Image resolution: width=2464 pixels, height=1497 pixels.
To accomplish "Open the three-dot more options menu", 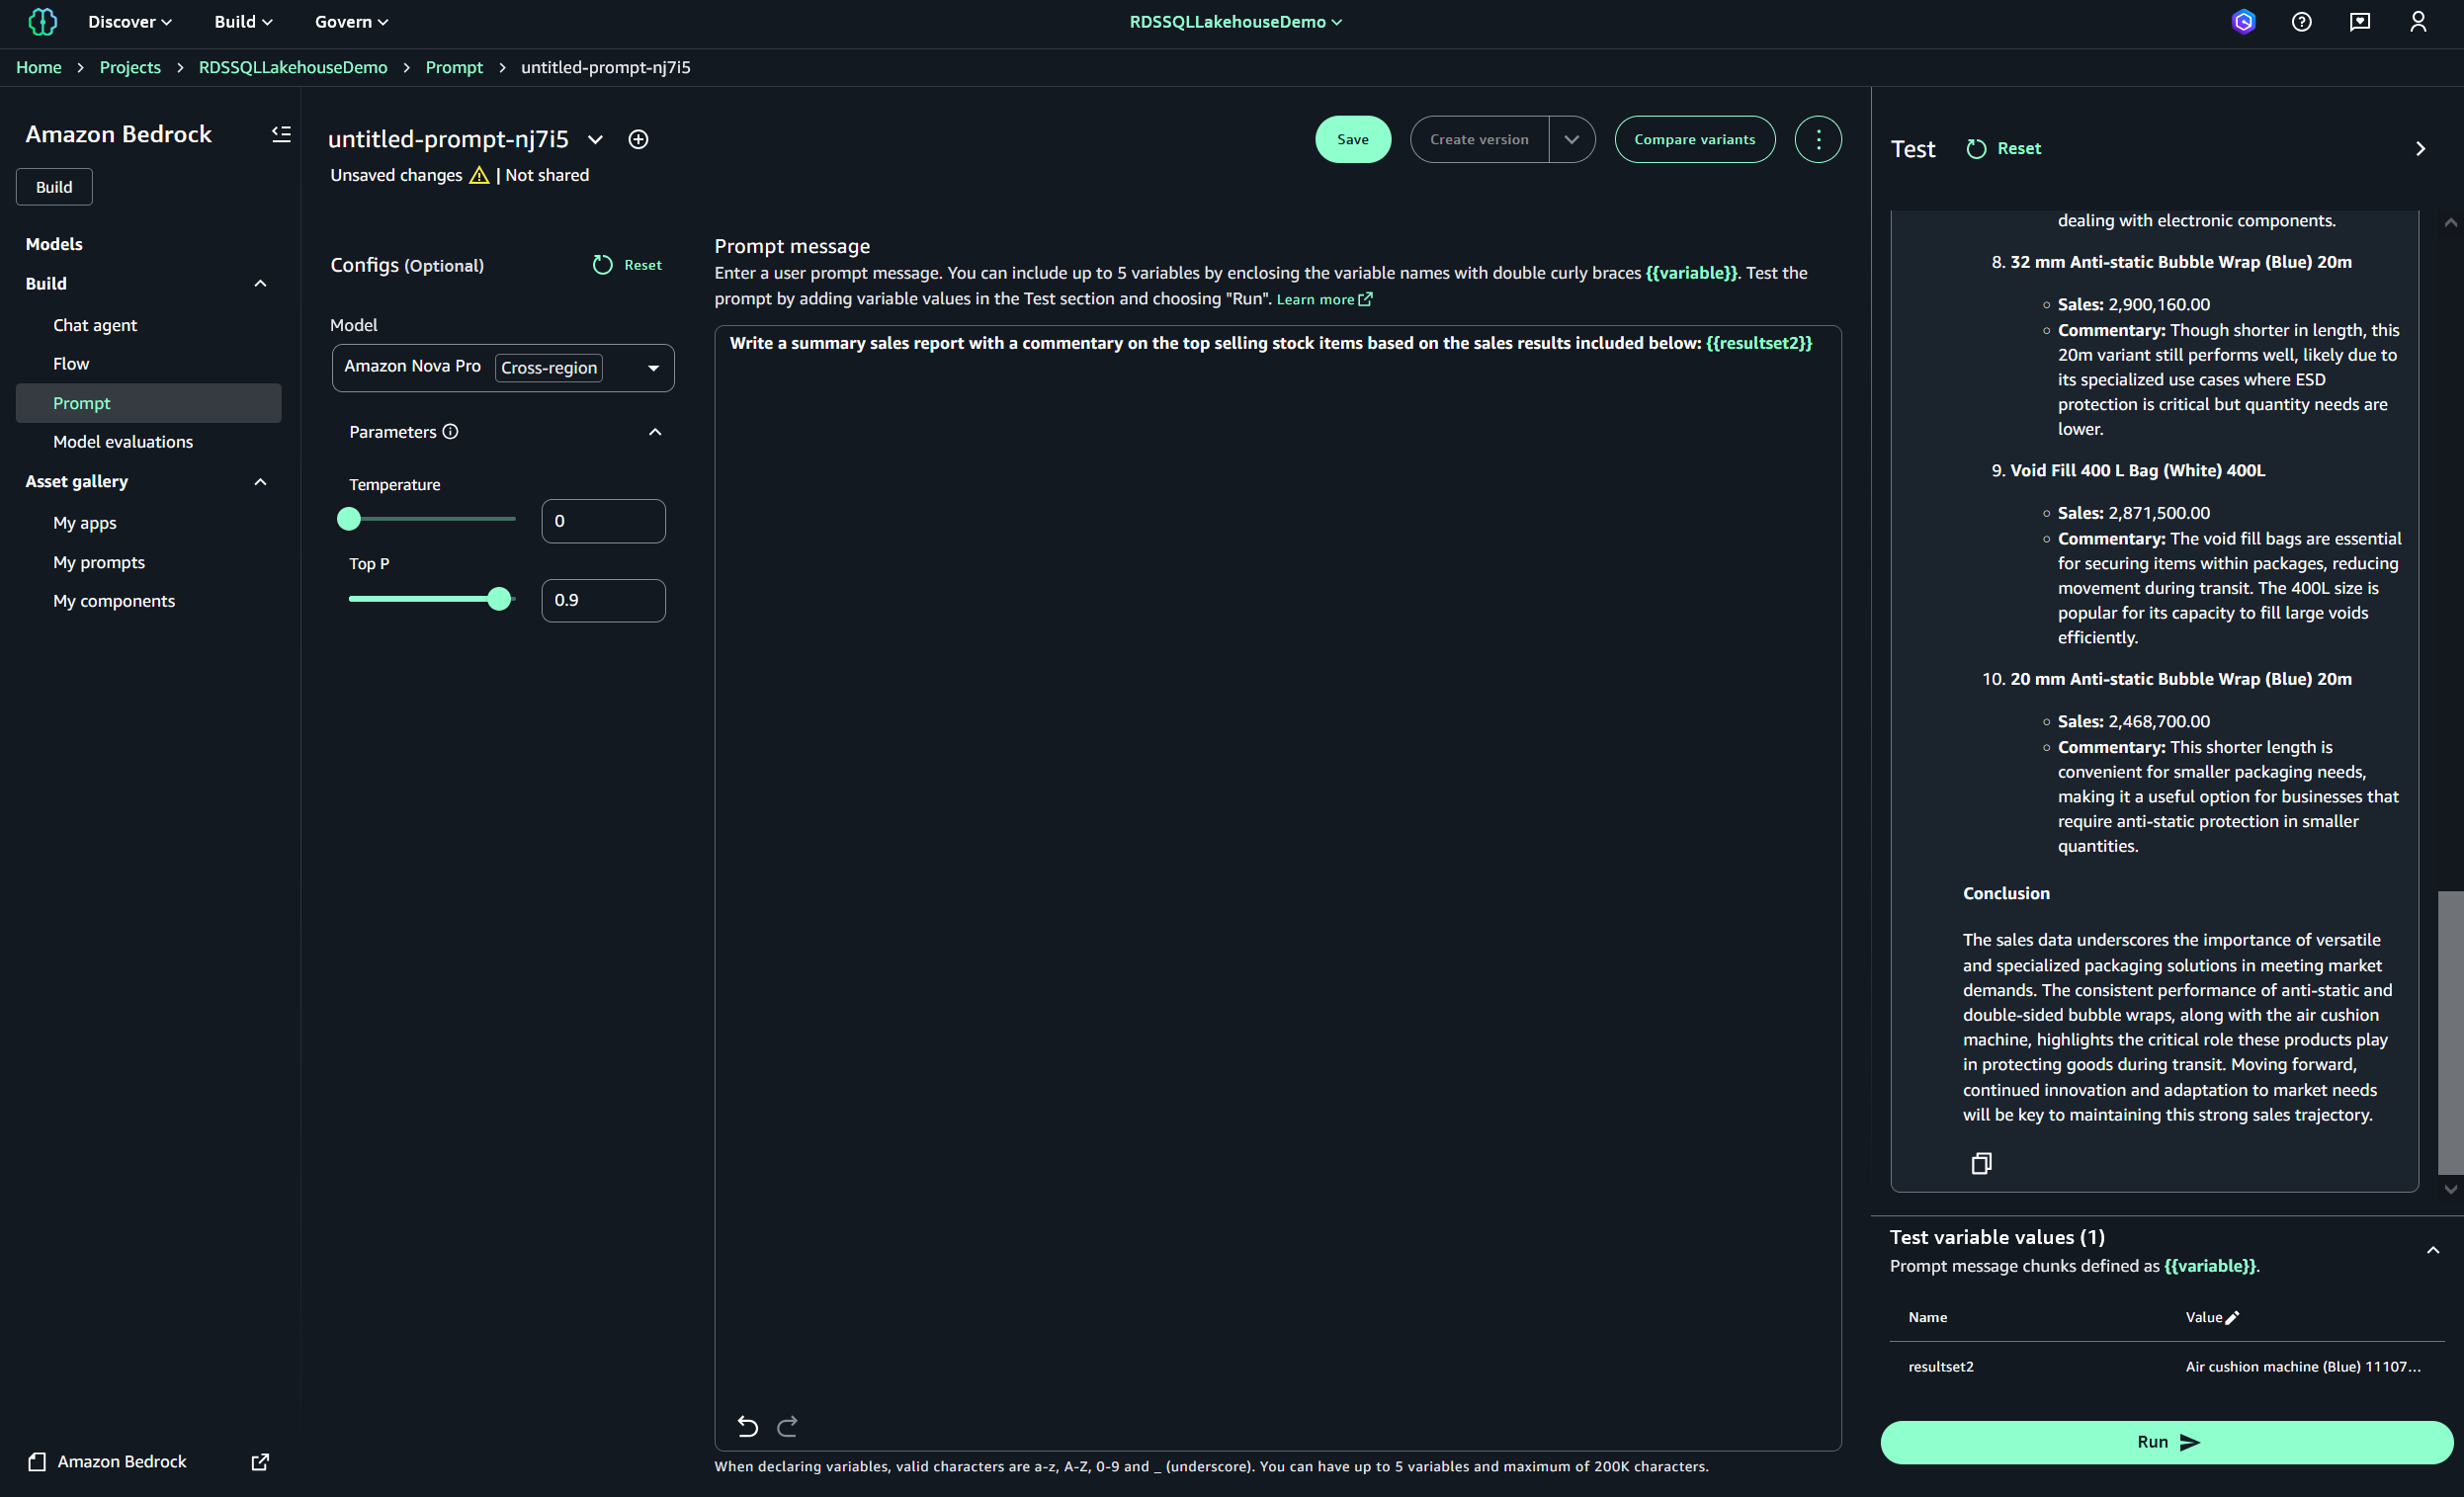I will 1817,139.
